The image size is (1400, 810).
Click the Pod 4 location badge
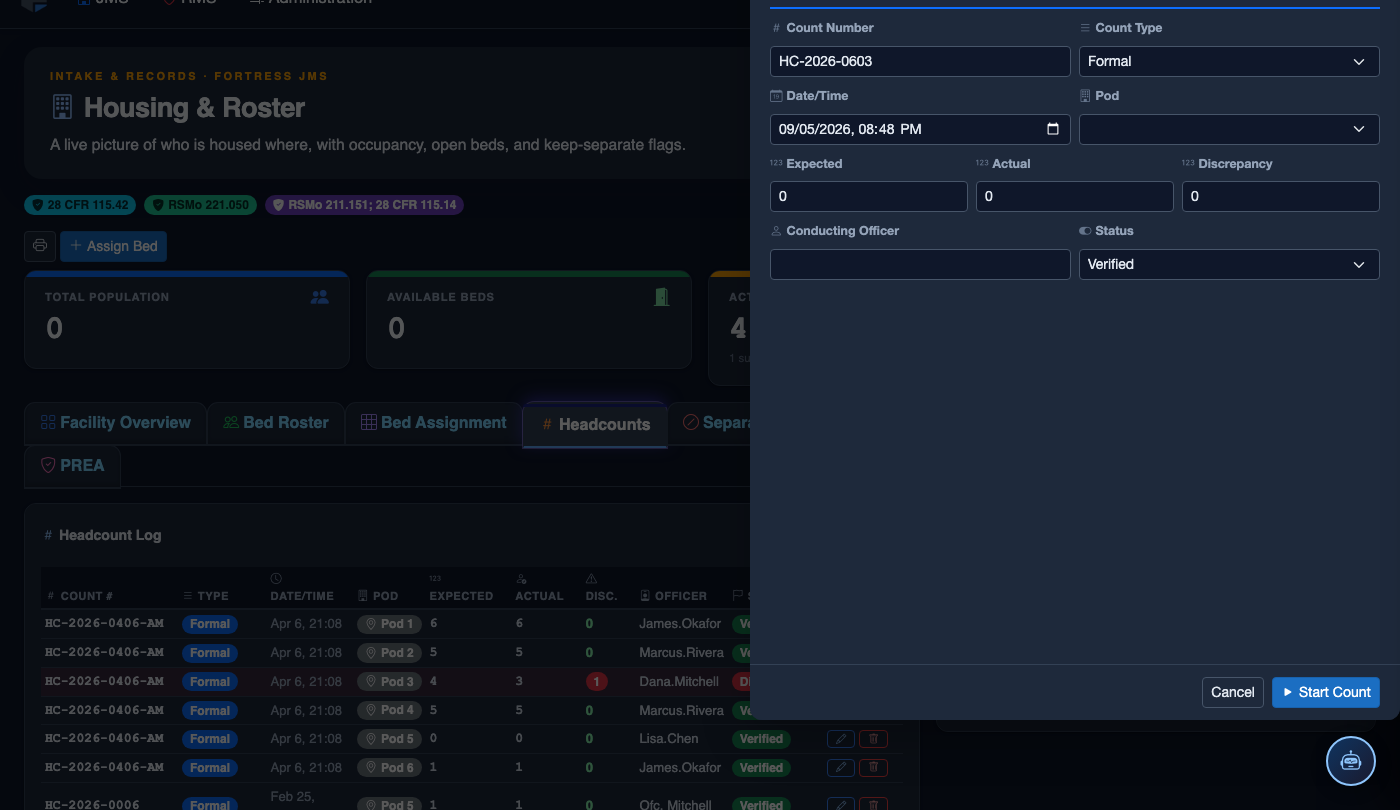pos(390,711)
